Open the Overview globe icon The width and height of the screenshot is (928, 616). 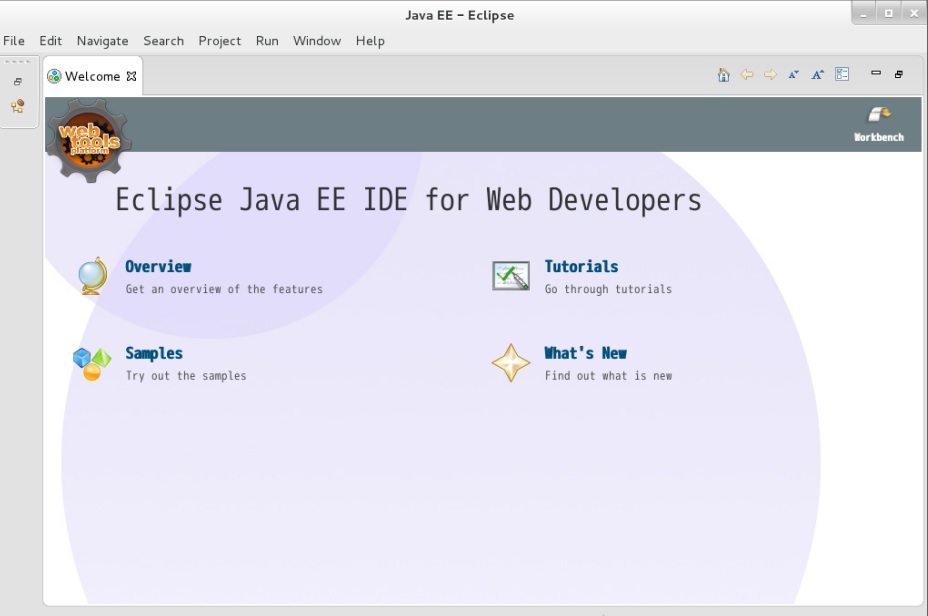92,276
